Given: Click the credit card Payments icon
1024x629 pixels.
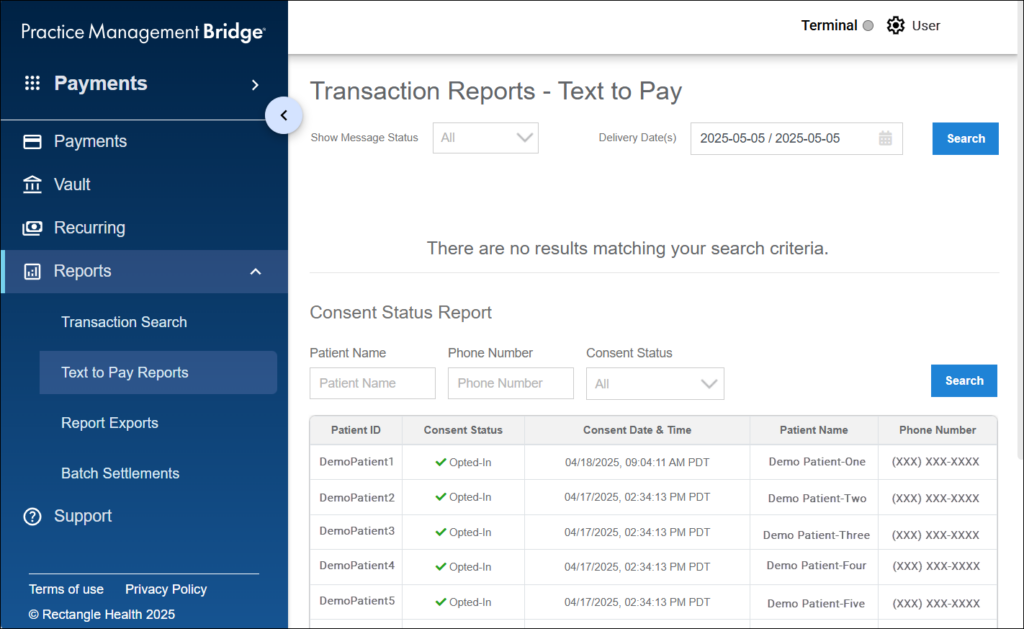Looking at the screenshot, I should 32,142.
